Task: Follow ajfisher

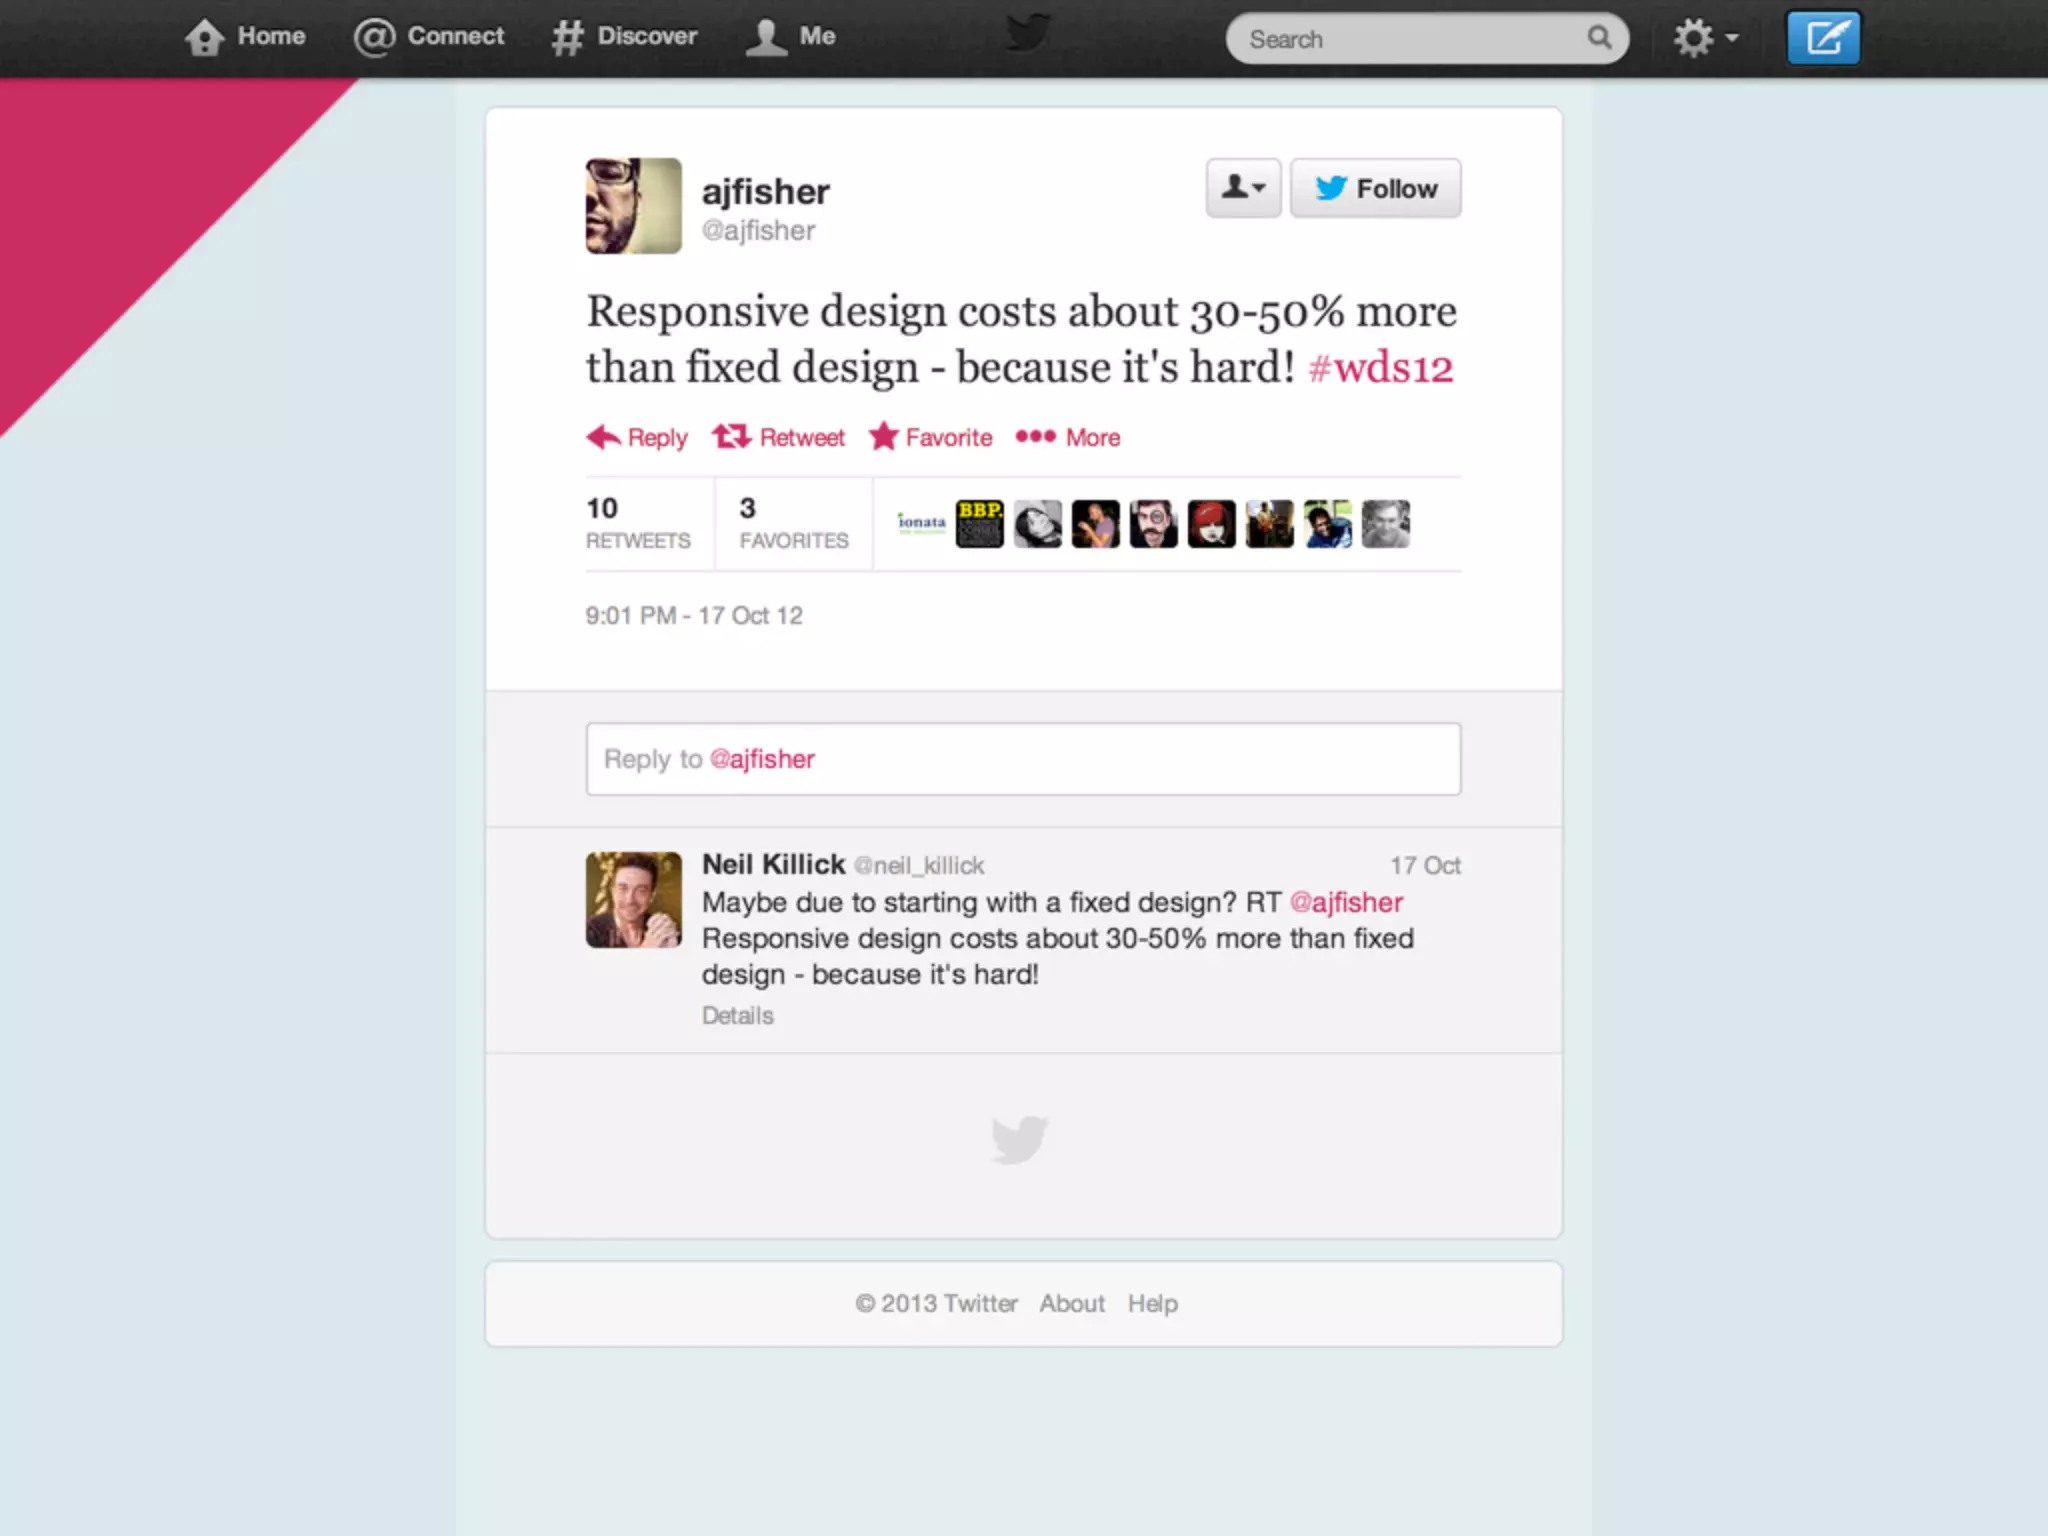Action: coord(1375,188)
